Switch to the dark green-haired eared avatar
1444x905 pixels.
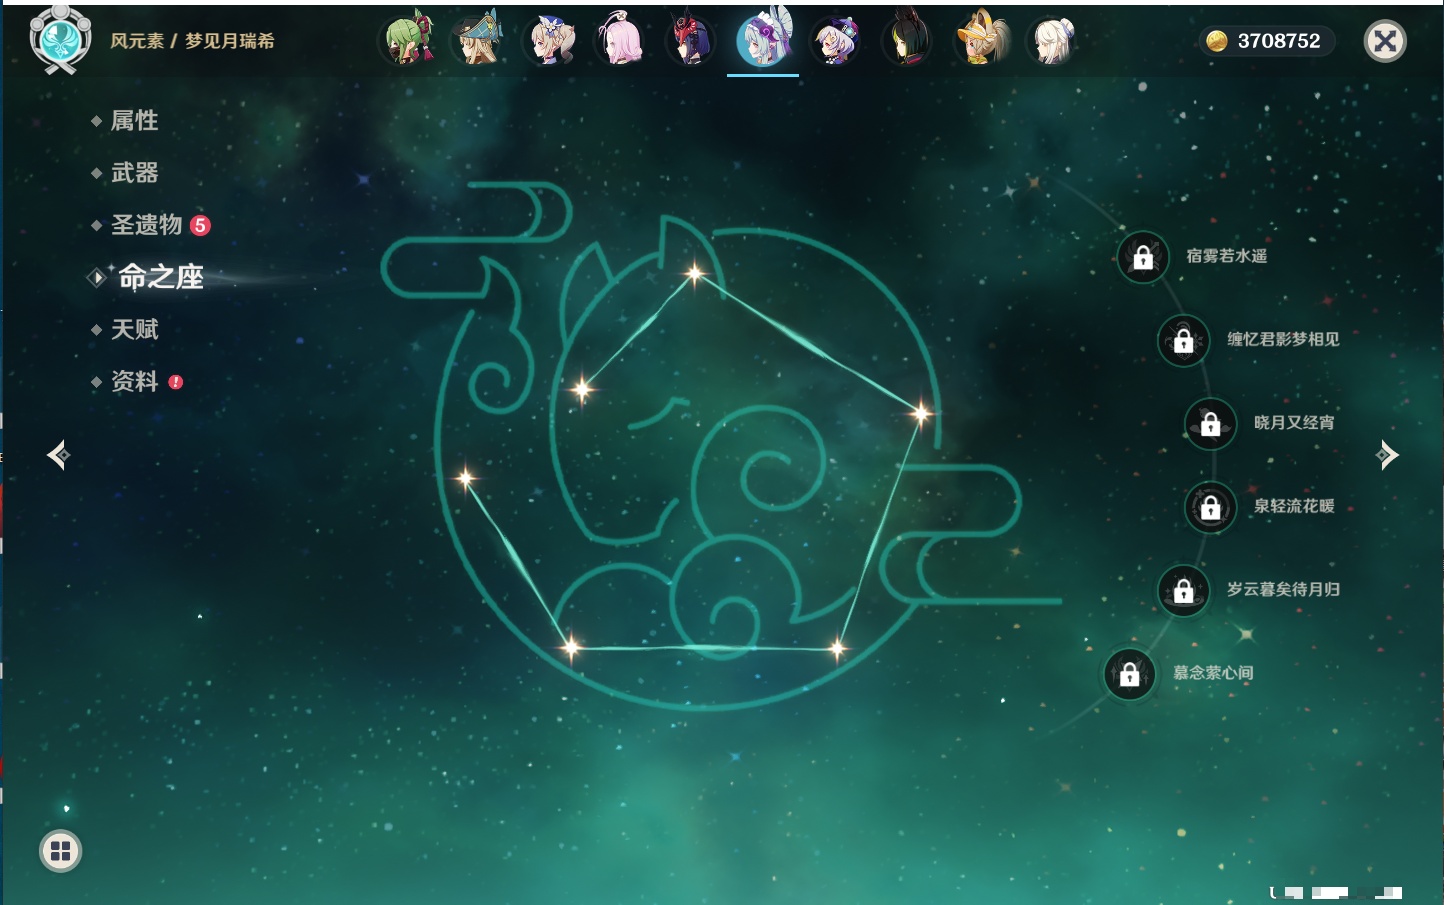click(907, 40)
